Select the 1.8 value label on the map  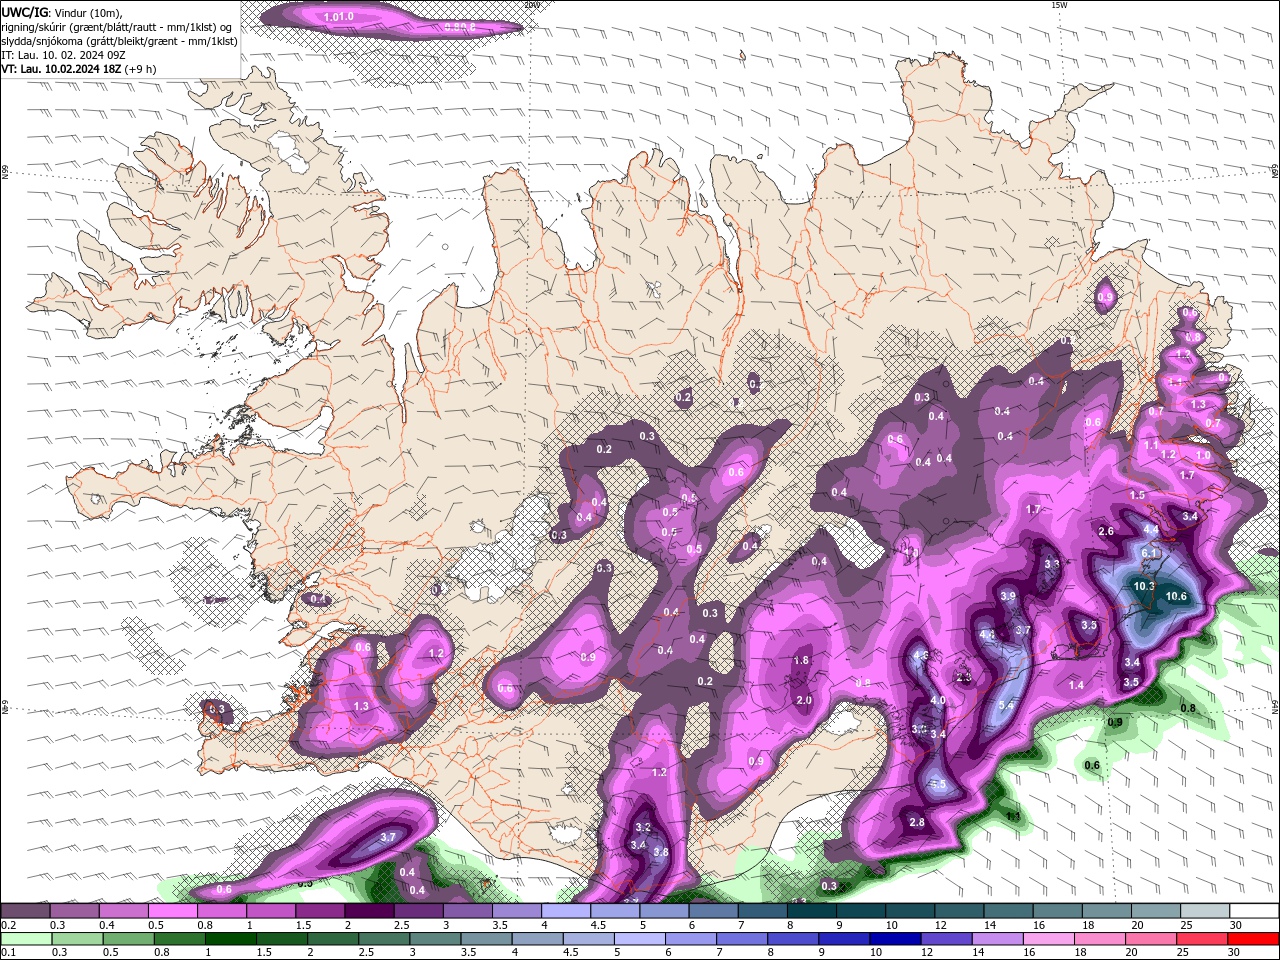pyautogui.click(x=801, y=660)
